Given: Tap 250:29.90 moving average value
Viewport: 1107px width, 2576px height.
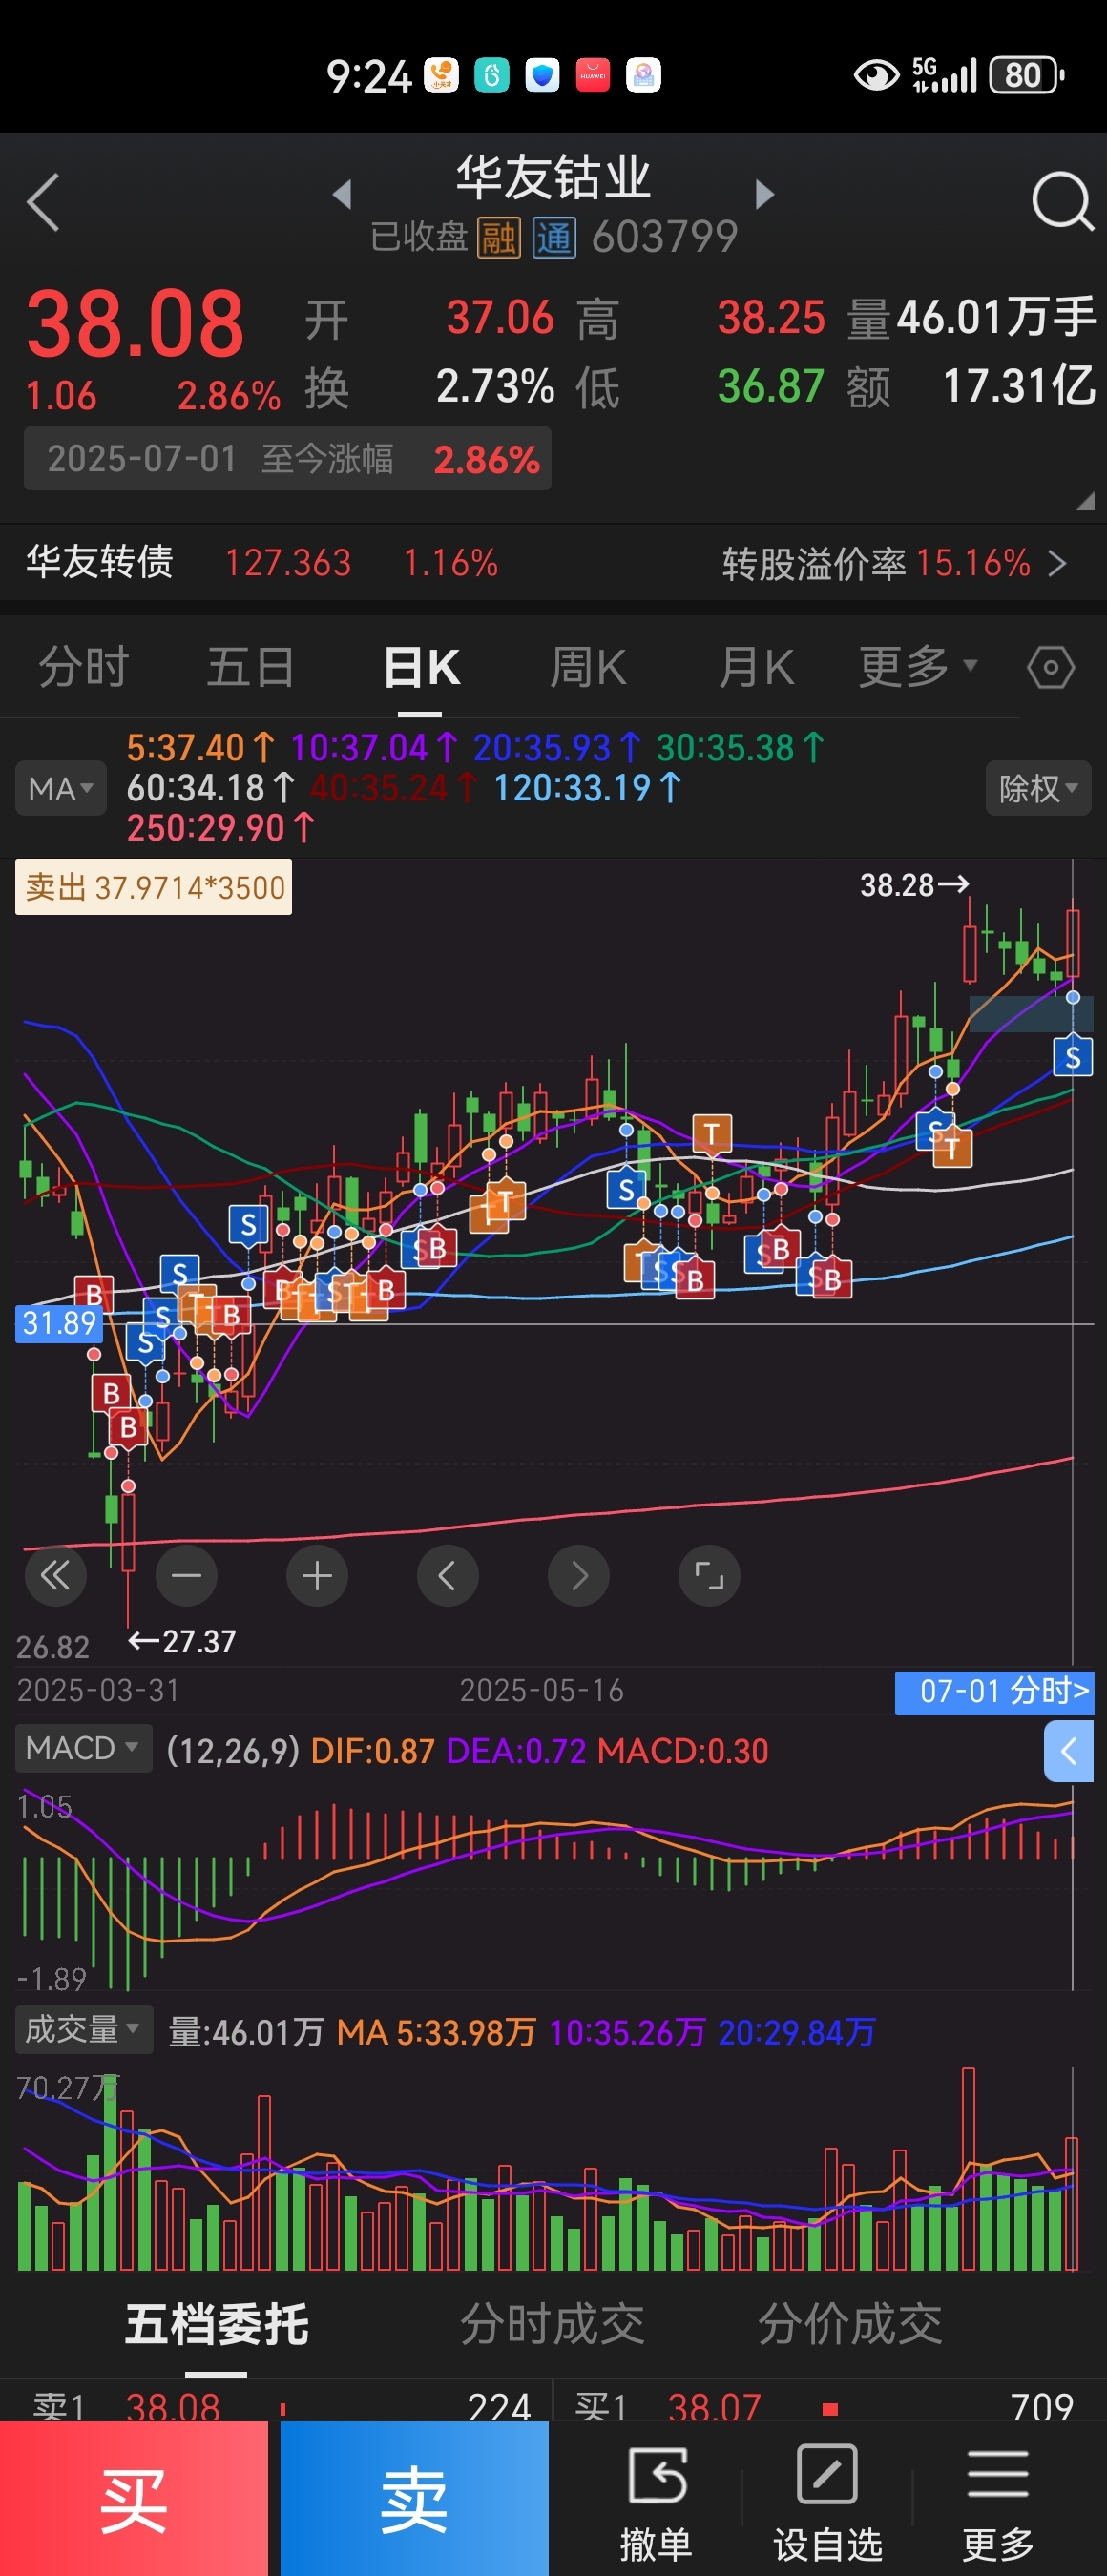Looking at the screenshot, I should [220, 828].
